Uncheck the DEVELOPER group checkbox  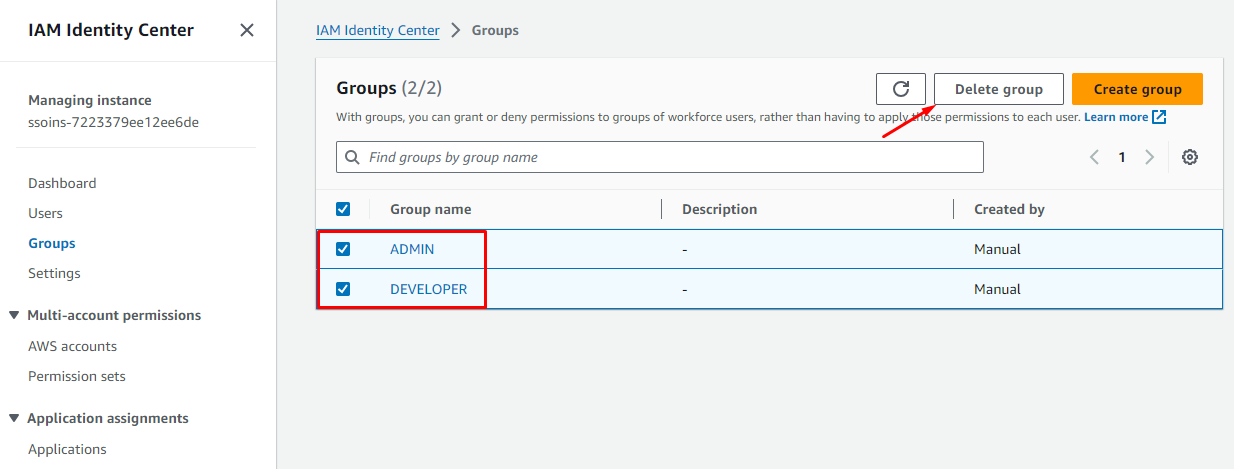[343, 289]
